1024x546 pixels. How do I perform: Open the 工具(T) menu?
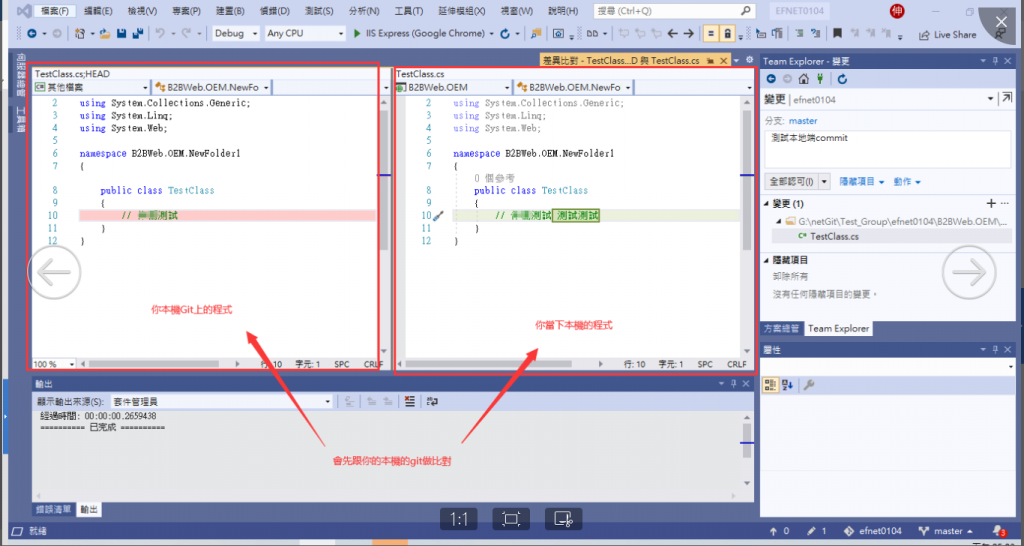pyautogui.click(x=409, y=11)
